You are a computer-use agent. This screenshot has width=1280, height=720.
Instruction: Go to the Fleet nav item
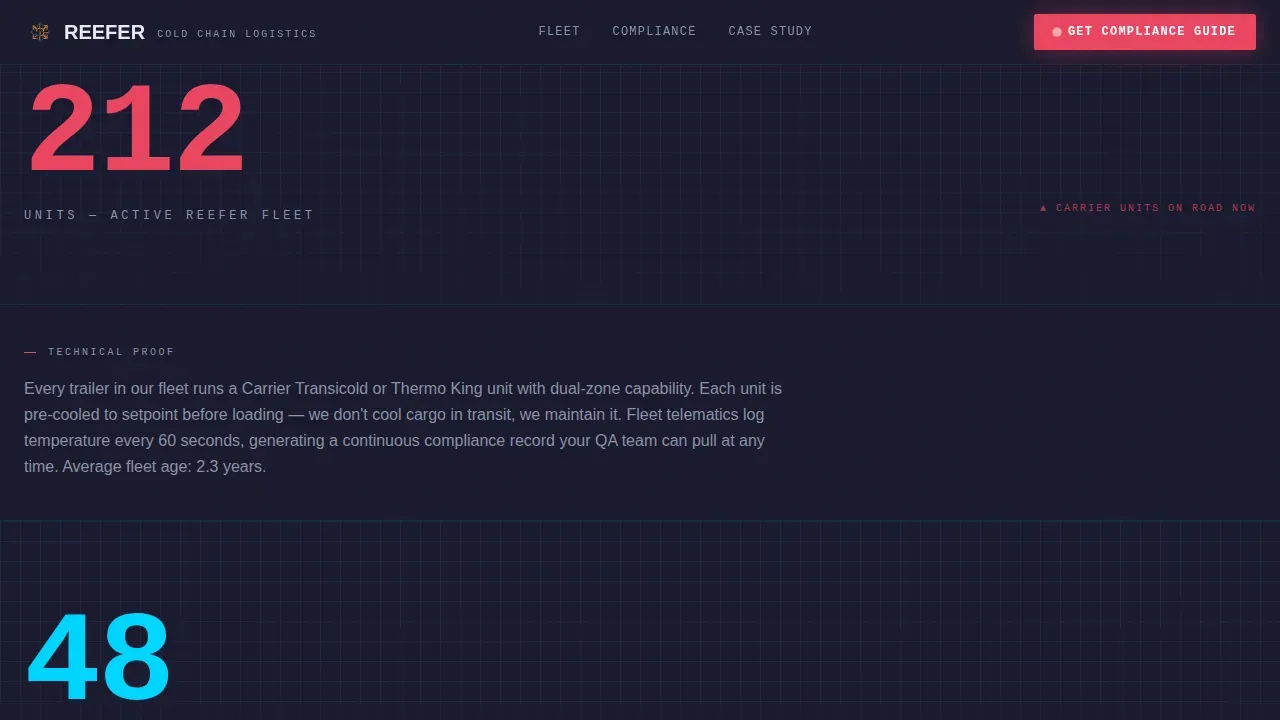559,31
